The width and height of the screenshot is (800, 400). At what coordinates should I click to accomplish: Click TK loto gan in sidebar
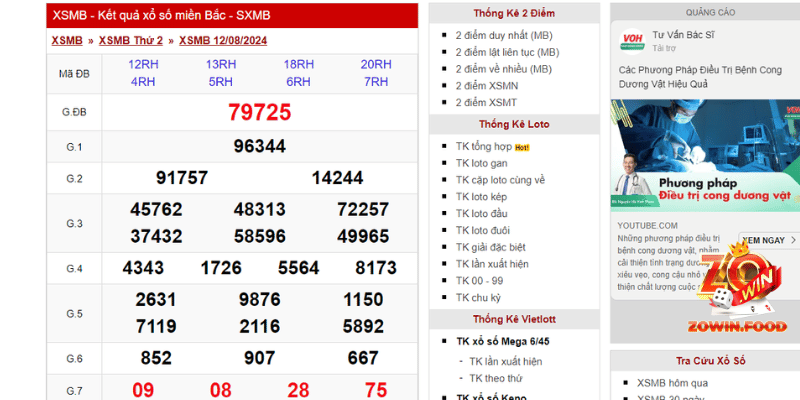click(482, 163)
